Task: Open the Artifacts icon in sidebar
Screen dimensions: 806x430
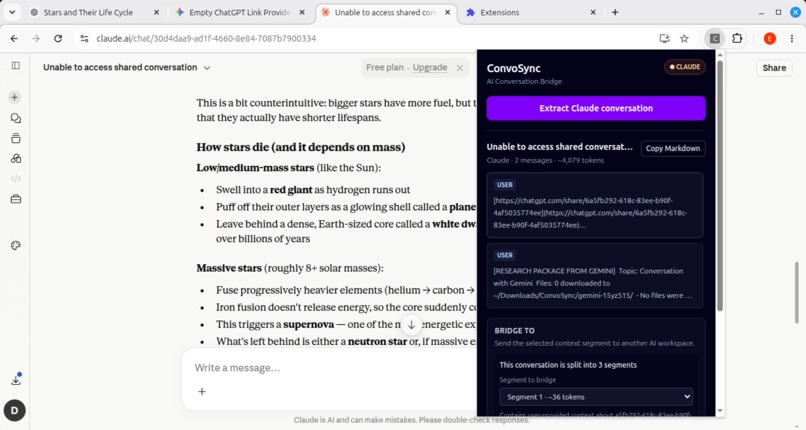Action: point(16,158)
